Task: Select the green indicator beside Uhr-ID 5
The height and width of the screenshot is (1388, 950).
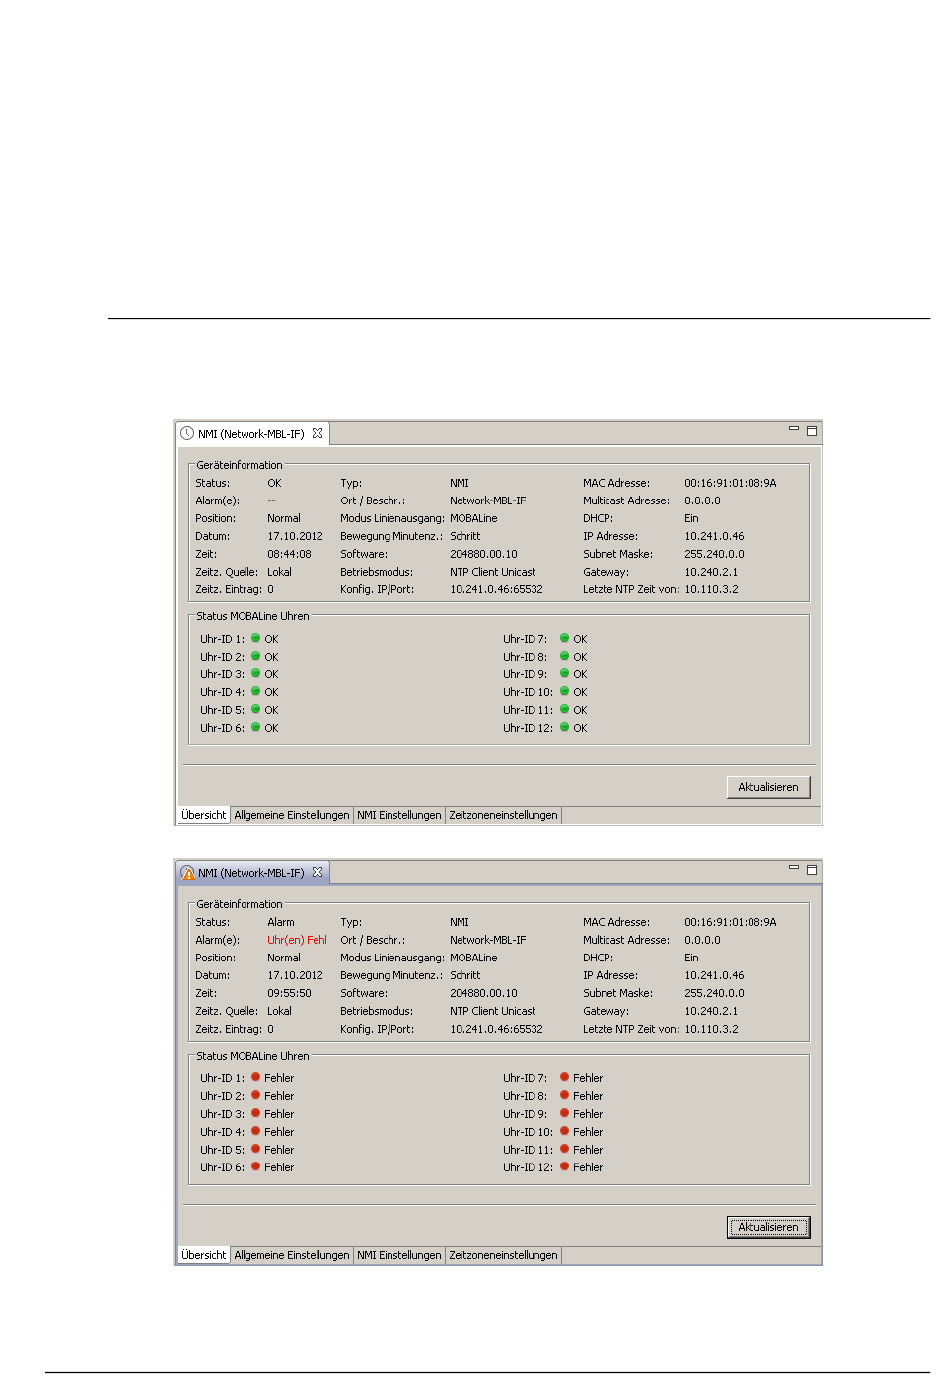Action: (256, 709)
